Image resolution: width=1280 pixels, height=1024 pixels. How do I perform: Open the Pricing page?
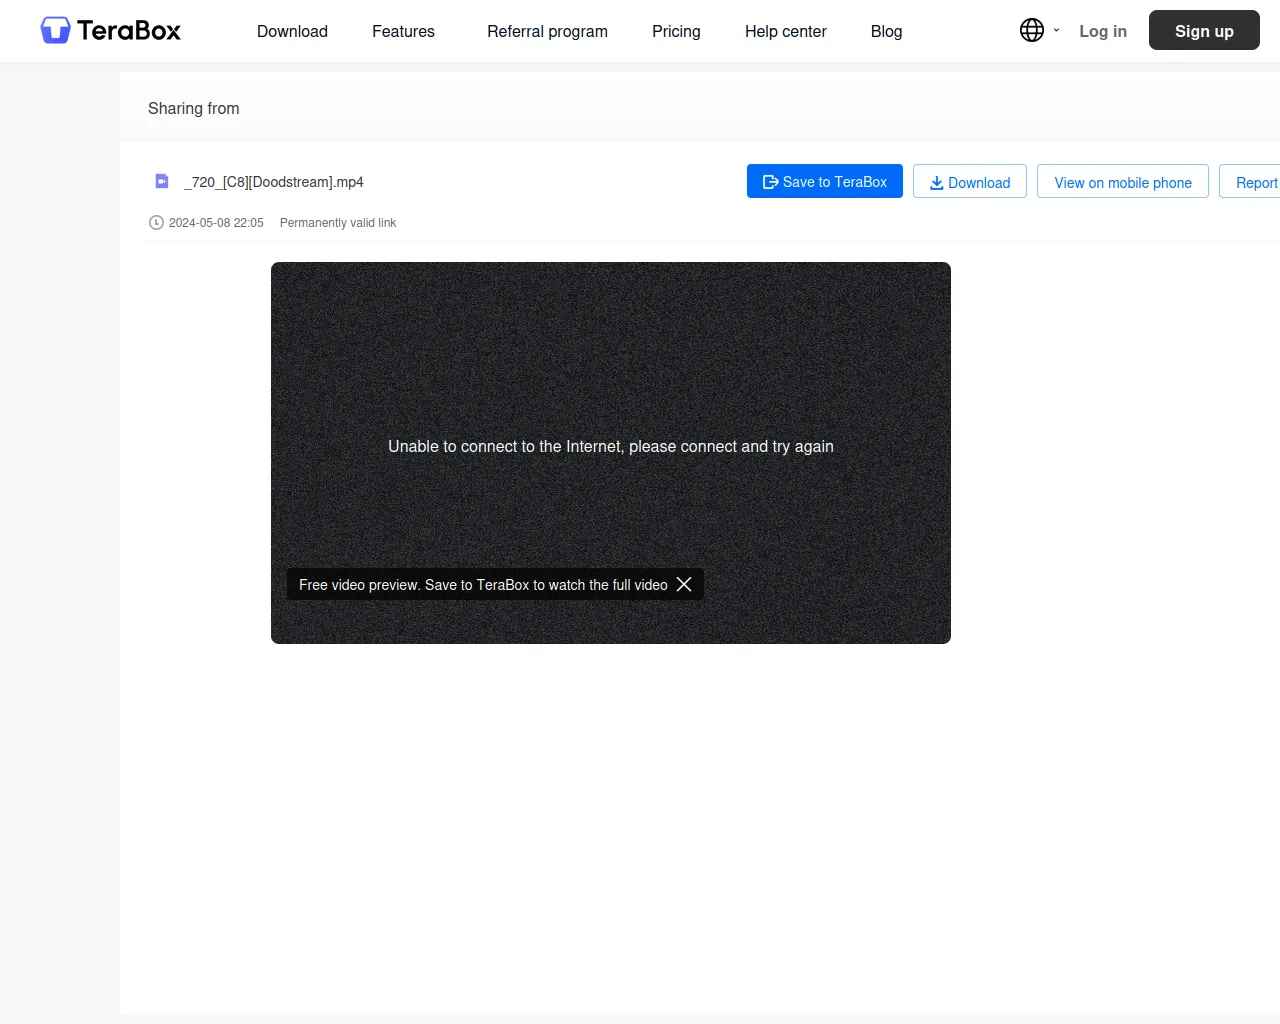(676, 31)
